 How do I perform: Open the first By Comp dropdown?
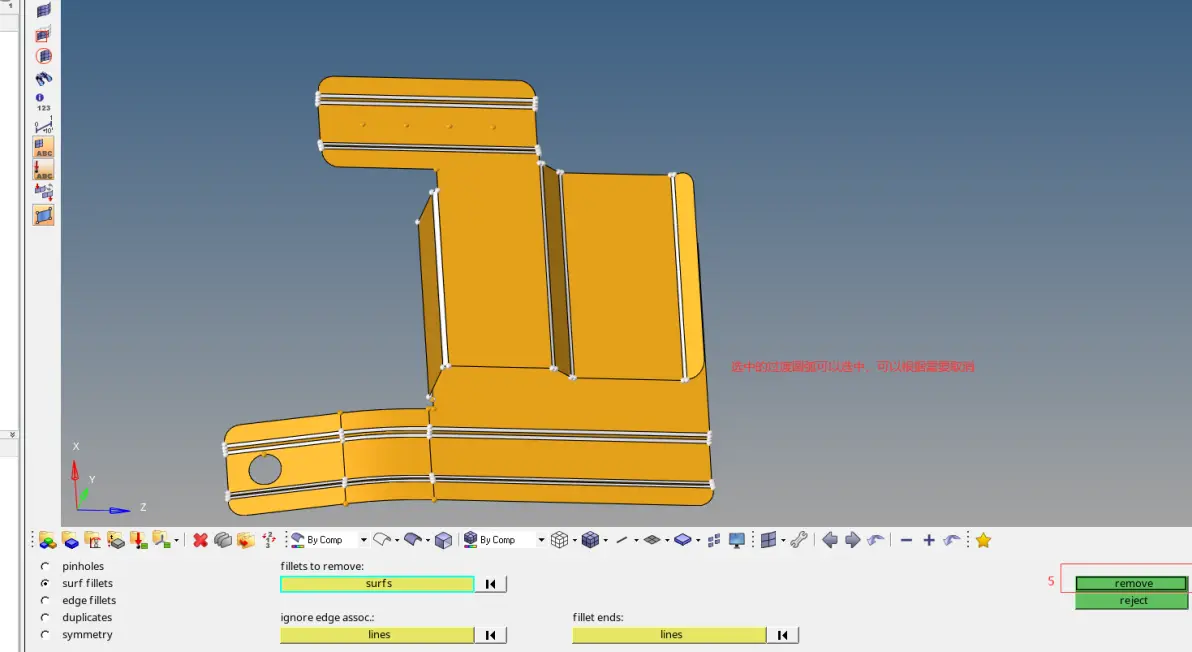(363, 540)
